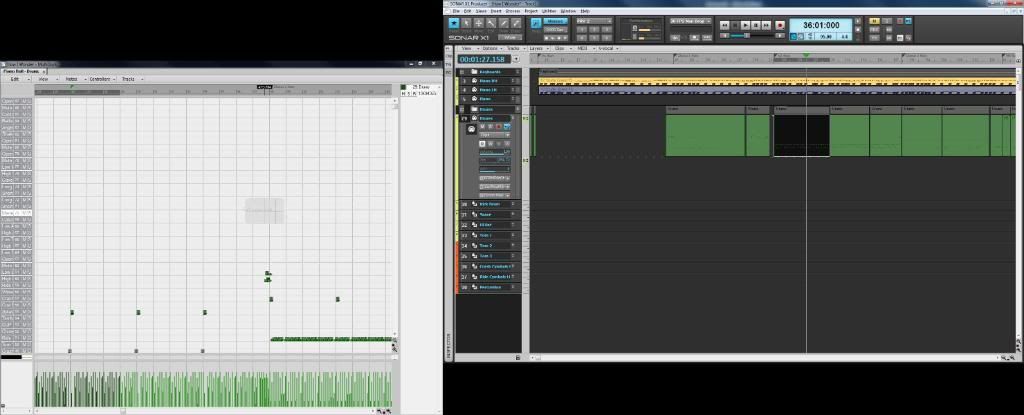Toggle Record arm on the Drums track
Viewport: 1024px width, 415px height.
coord(498,127)
